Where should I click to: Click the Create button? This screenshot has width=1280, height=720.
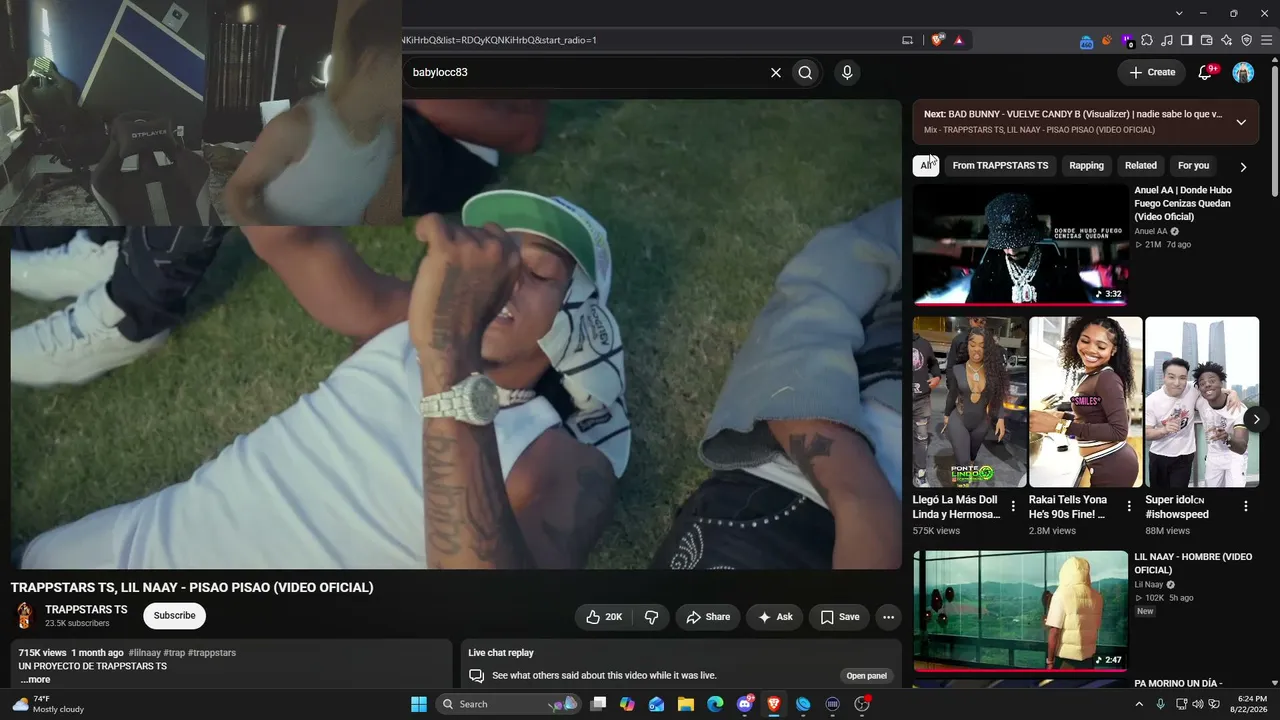point(1152,72)
